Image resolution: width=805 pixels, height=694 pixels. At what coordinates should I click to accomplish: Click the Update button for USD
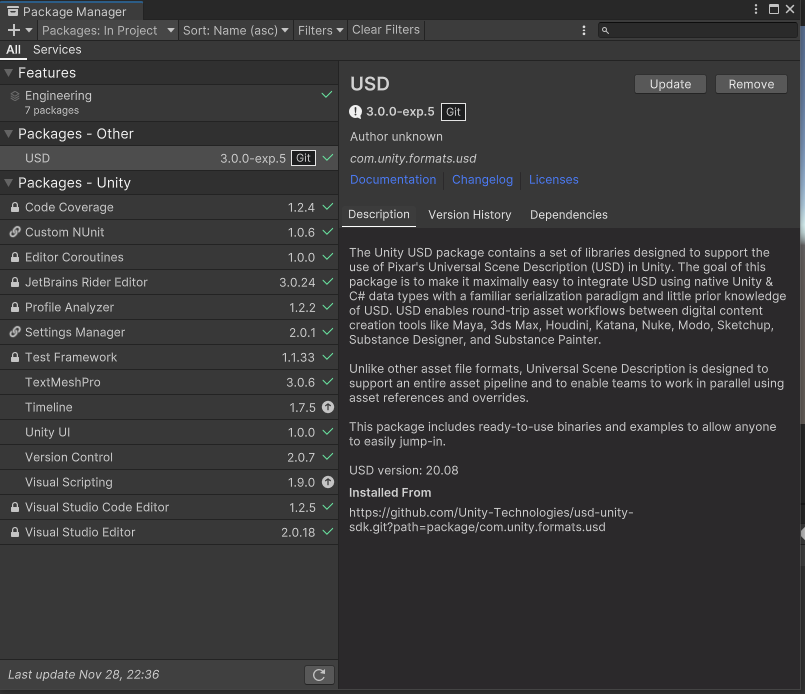670,84
